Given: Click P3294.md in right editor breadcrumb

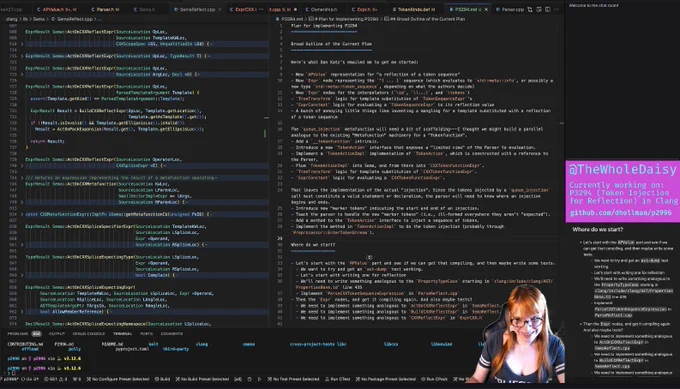Looking at the screenshot, I should coord(290,19).
